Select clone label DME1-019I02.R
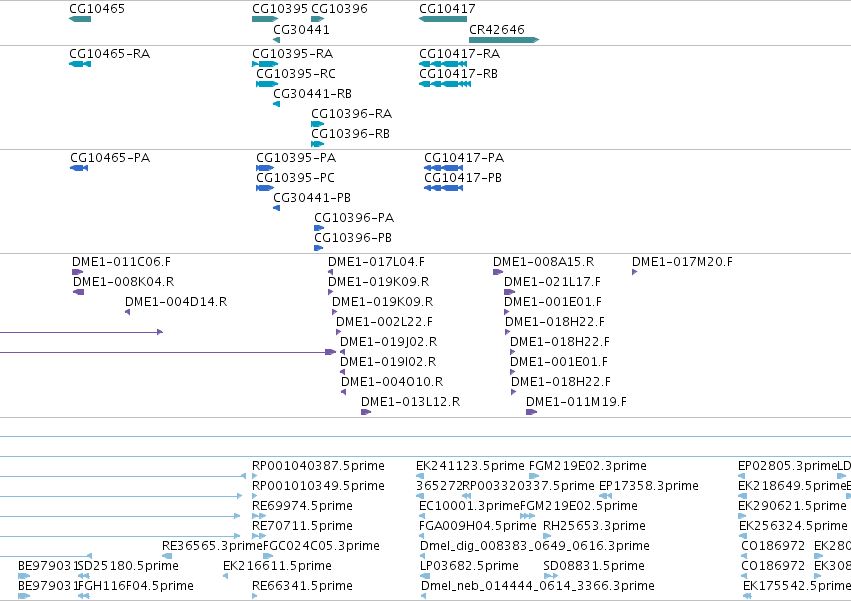This screenshot has width=851, height=601. coord(388,363)
